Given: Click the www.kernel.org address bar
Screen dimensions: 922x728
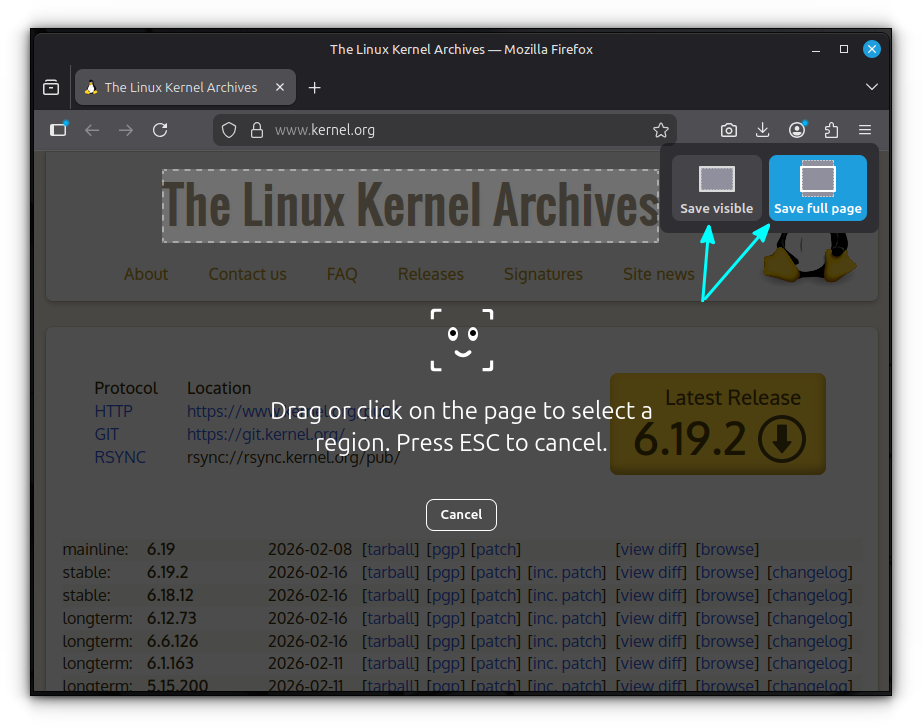Looking at the screenshot, I should pos(450,130).
